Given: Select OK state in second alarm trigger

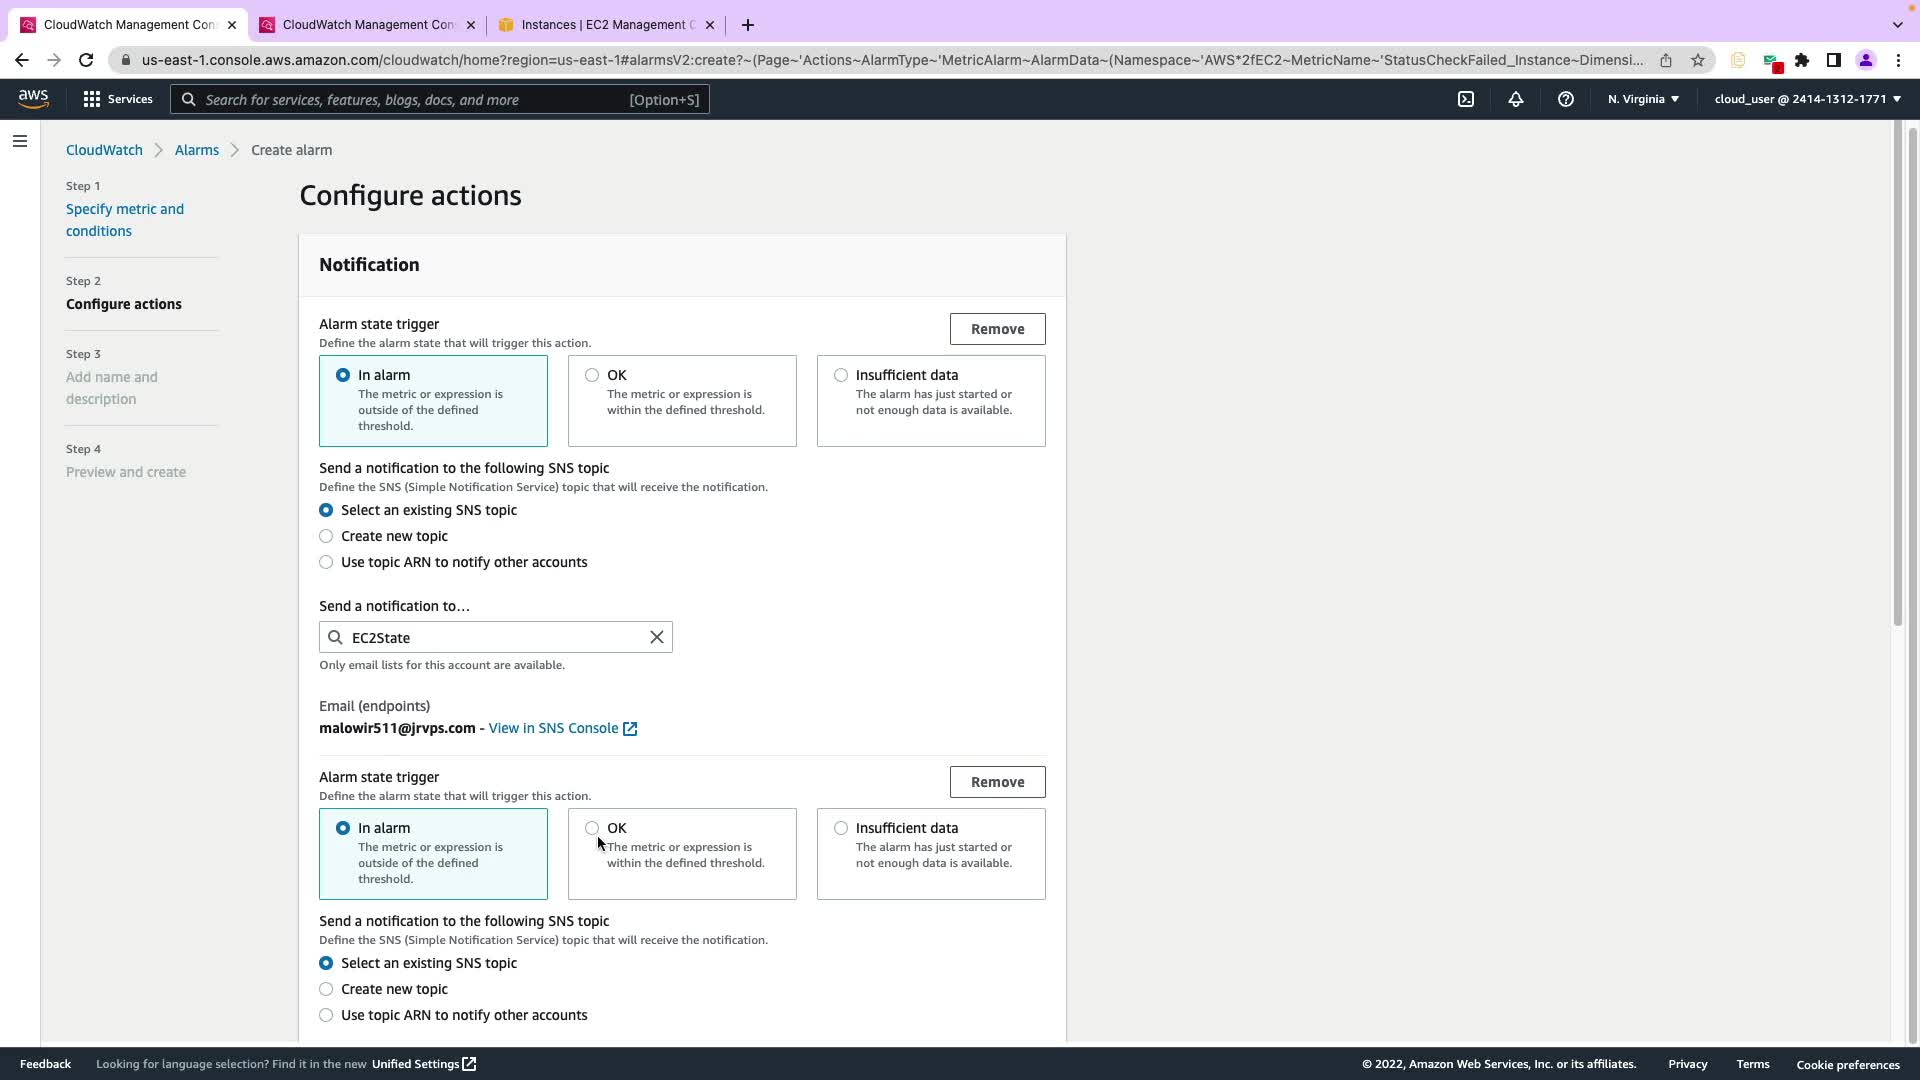Looking at the screenshot, I should (x=592, y=828).
